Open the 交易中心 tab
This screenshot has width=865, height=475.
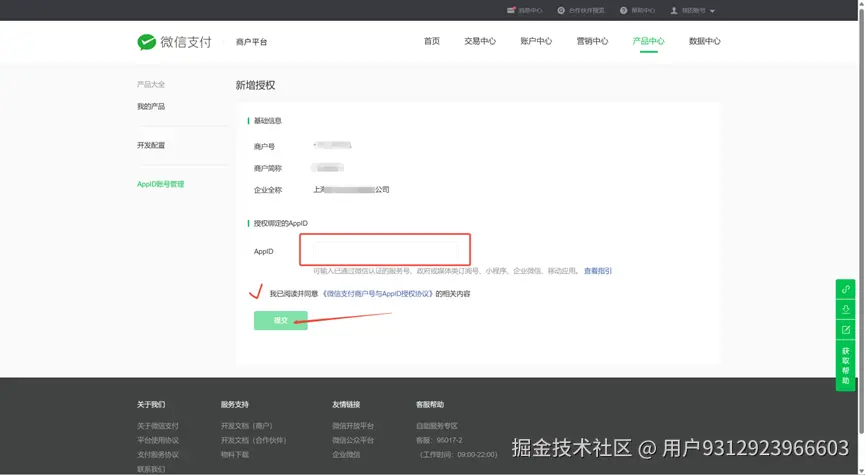coord(480,41)
